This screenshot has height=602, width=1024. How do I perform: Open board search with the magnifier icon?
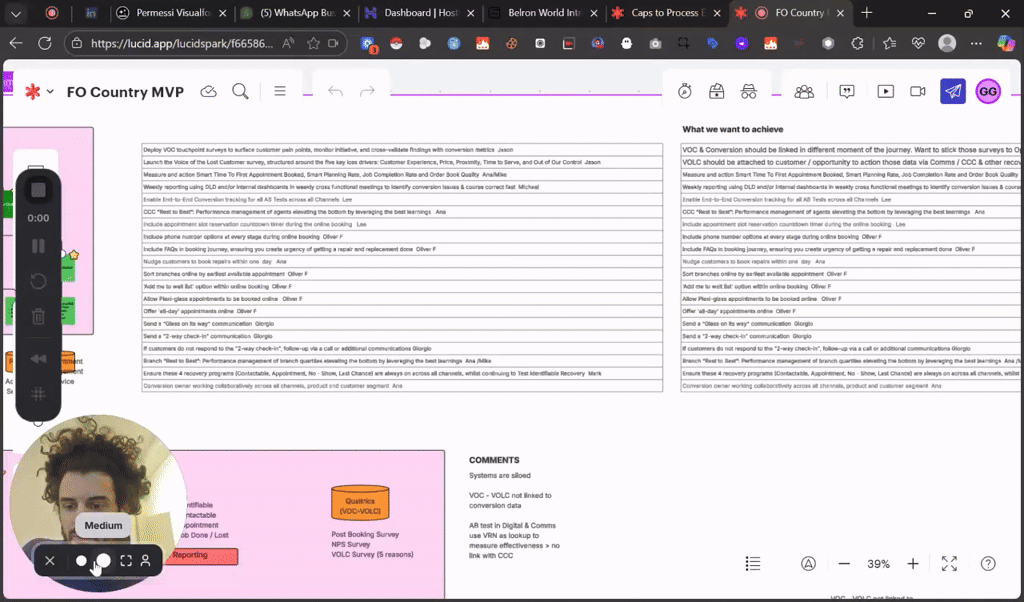238,91
